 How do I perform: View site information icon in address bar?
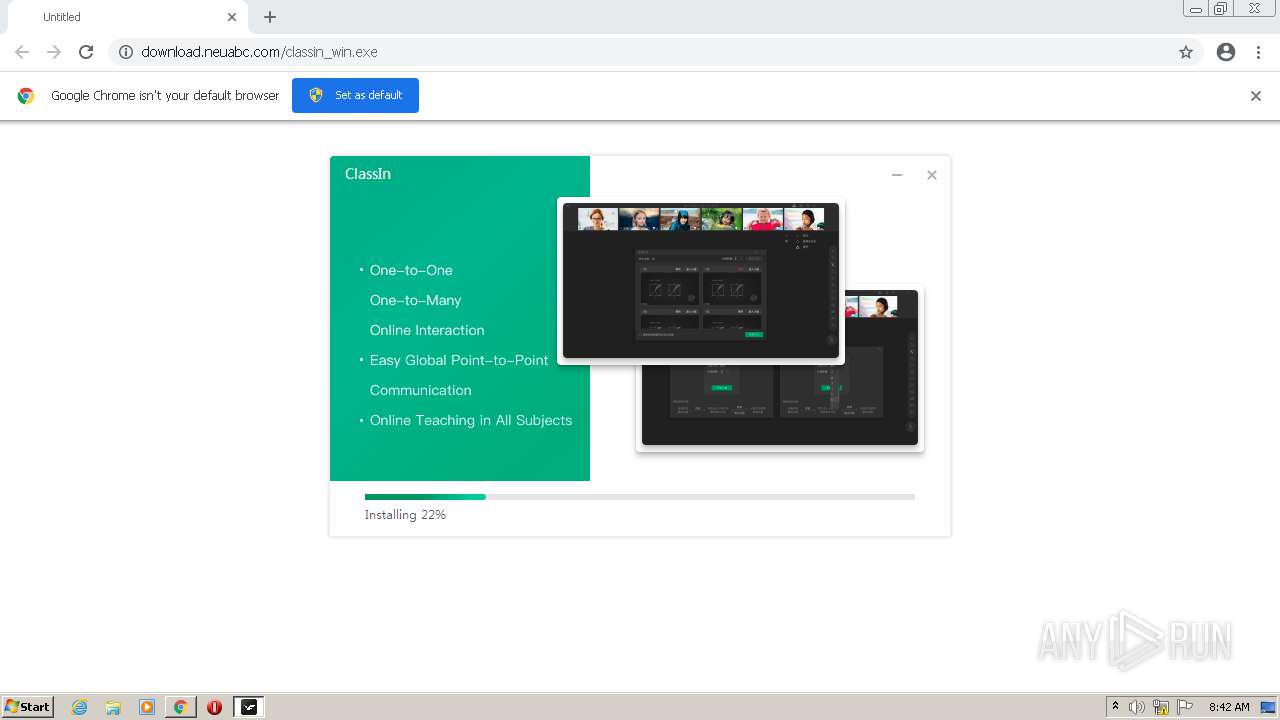(126, 52)
